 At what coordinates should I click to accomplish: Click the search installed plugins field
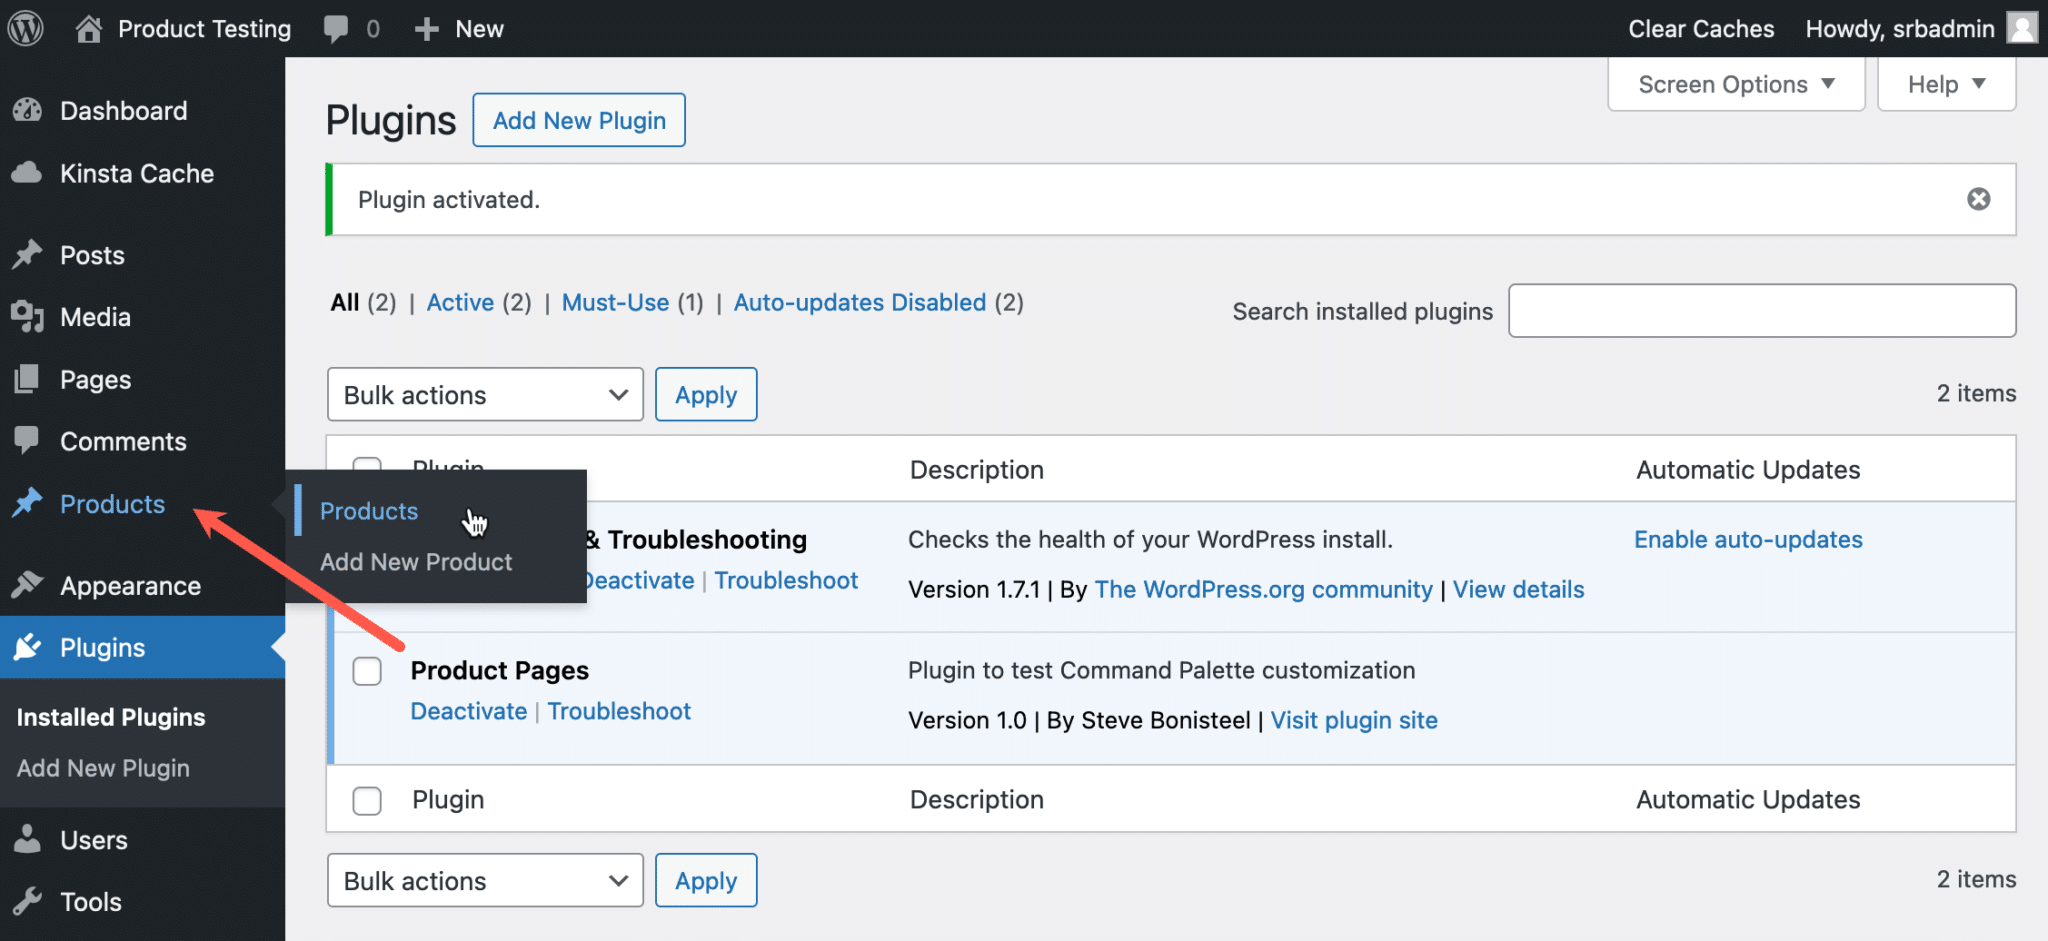tap(1761, 311)
